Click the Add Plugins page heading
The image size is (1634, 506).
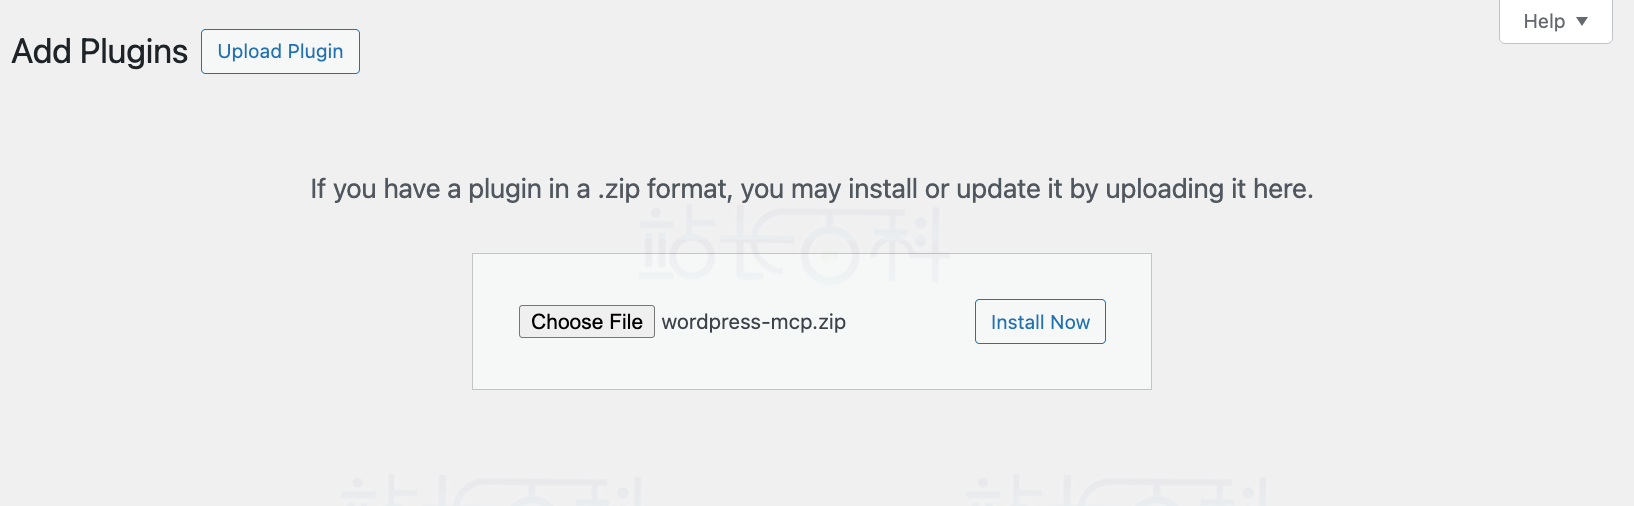[100, 52]
